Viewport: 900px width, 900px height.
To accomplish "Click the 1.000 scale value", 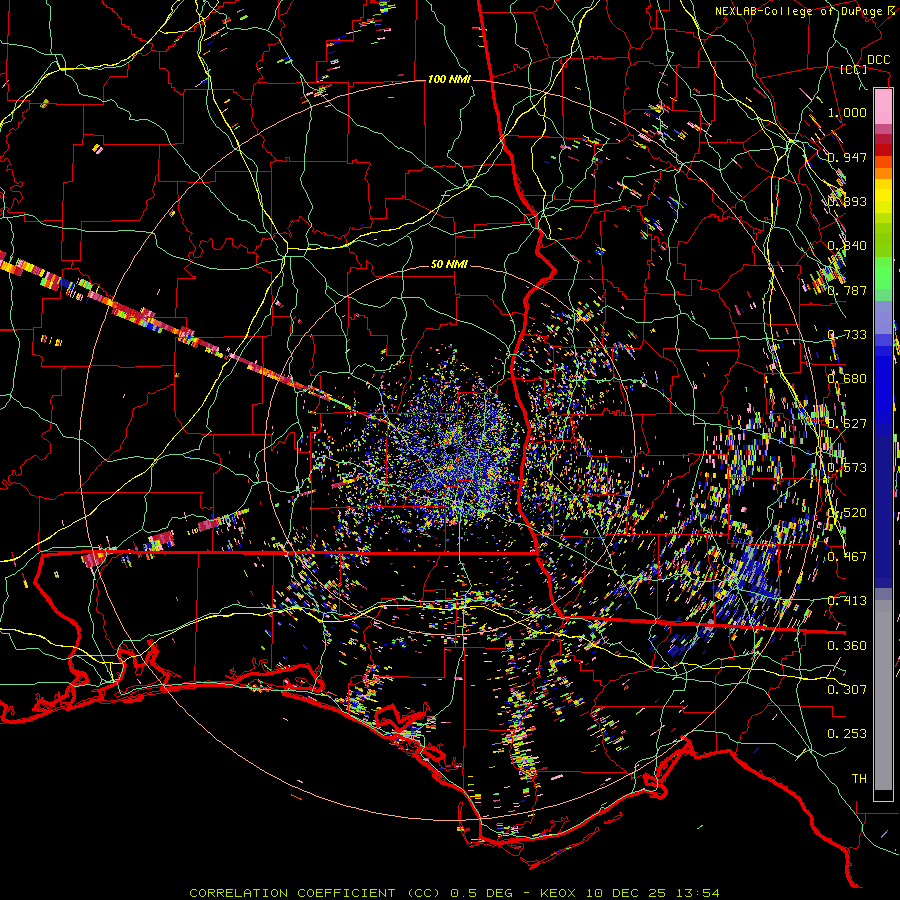I will coord(847,112).
